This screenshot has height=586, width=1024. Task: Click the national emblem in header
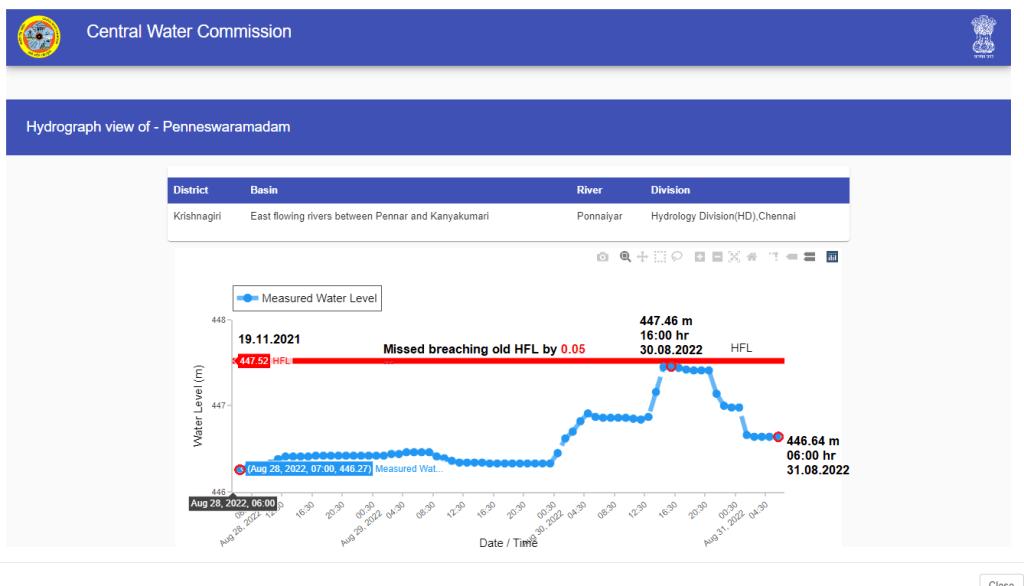(983, 37)
